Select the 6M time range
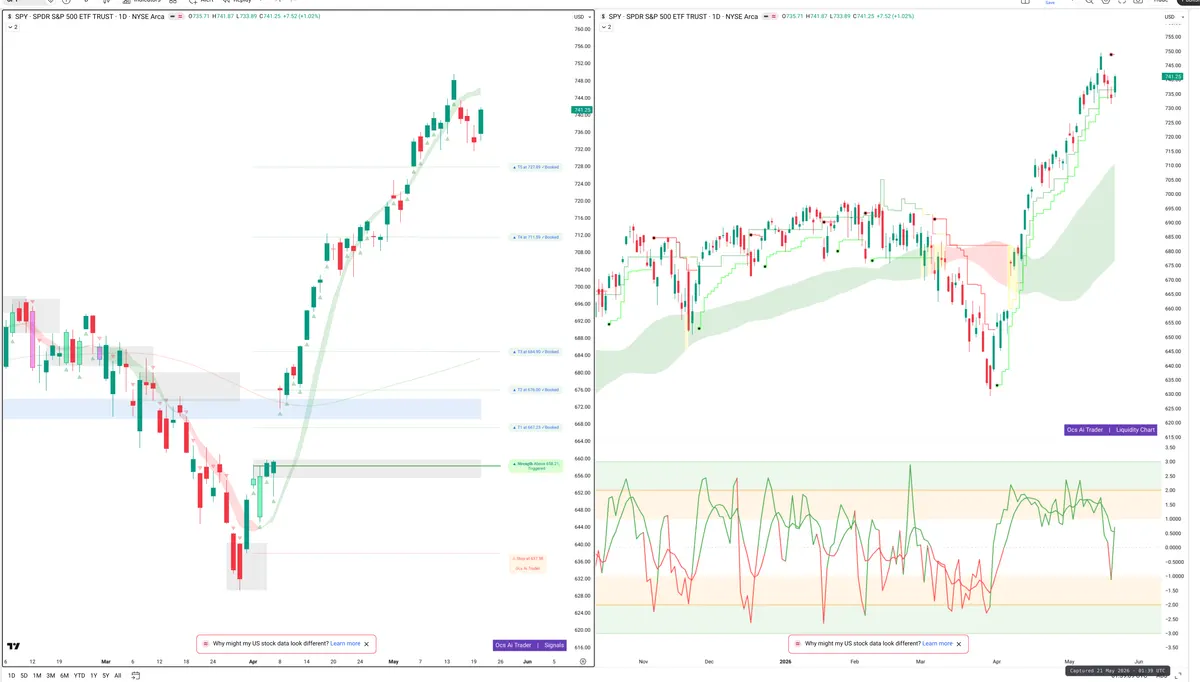This screenshot has height=682, width=1200. [x=64, y=676]
